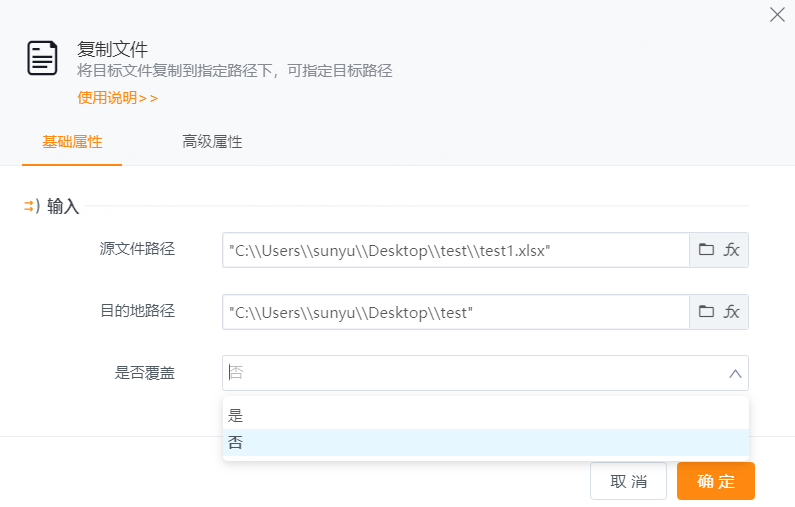Open the 使用说明>> help link

[118, 98]
